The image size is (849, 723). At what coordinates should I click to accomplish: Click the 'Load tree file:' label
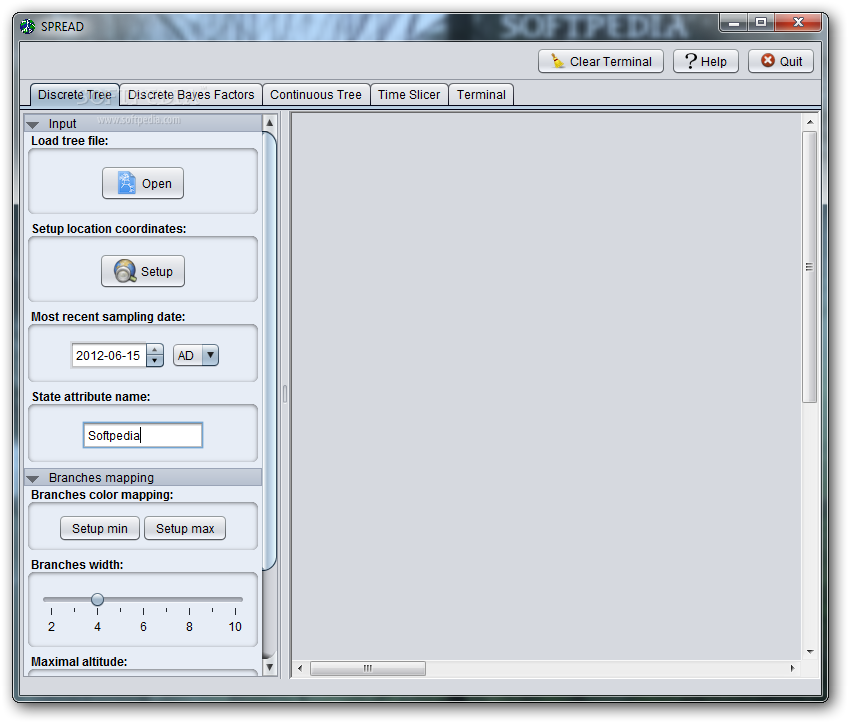point(70,141)
